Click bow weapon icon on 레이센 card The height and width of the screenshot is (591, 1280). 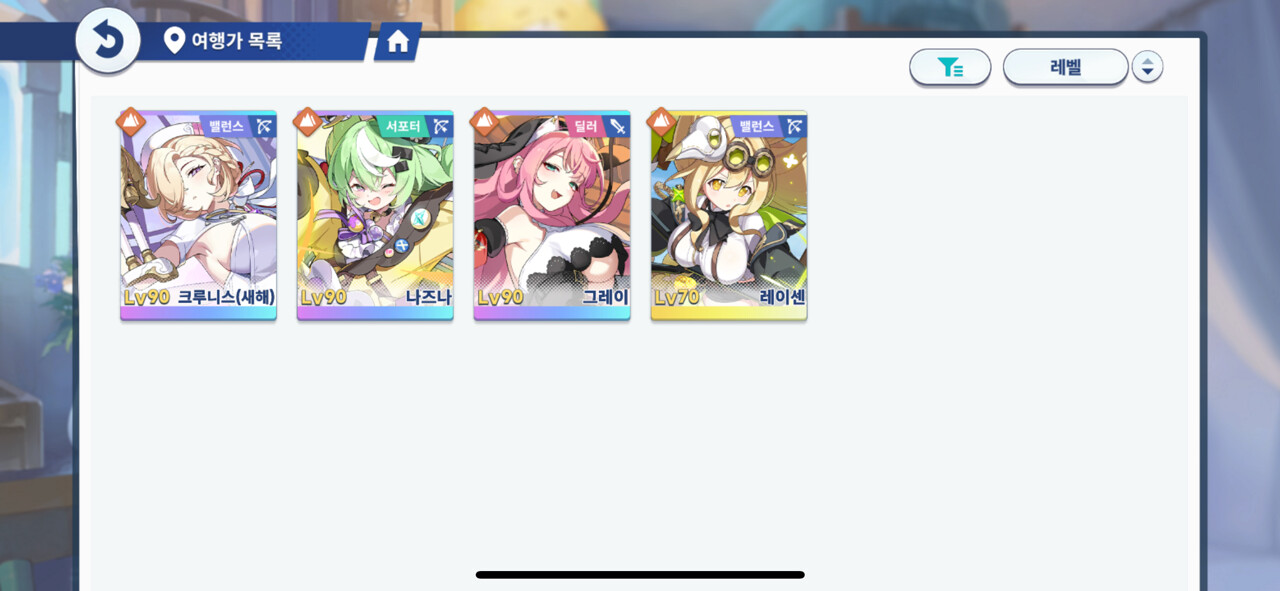click(795, 126)
